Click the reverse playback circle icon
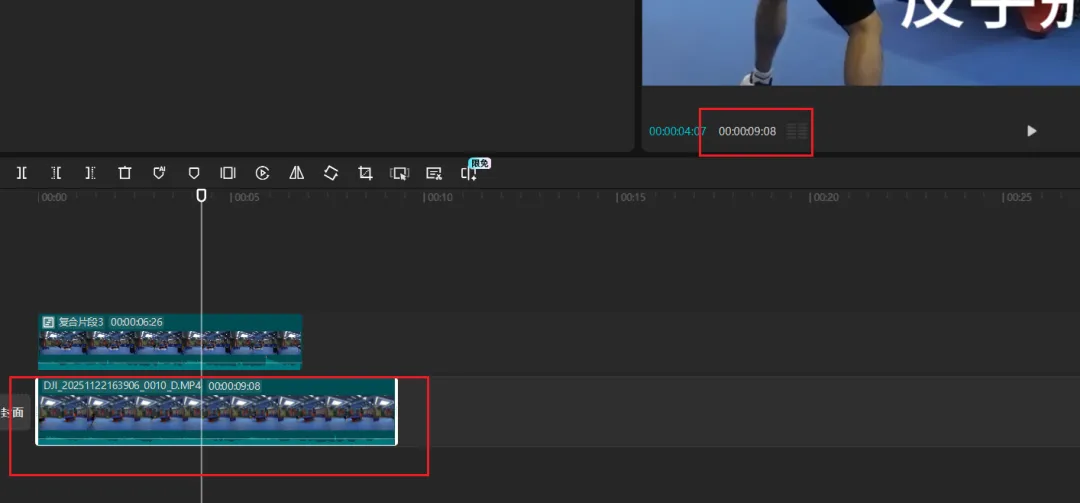This screenshot has height=503, width=1080. pyautogui.click(x=262, y=173)
